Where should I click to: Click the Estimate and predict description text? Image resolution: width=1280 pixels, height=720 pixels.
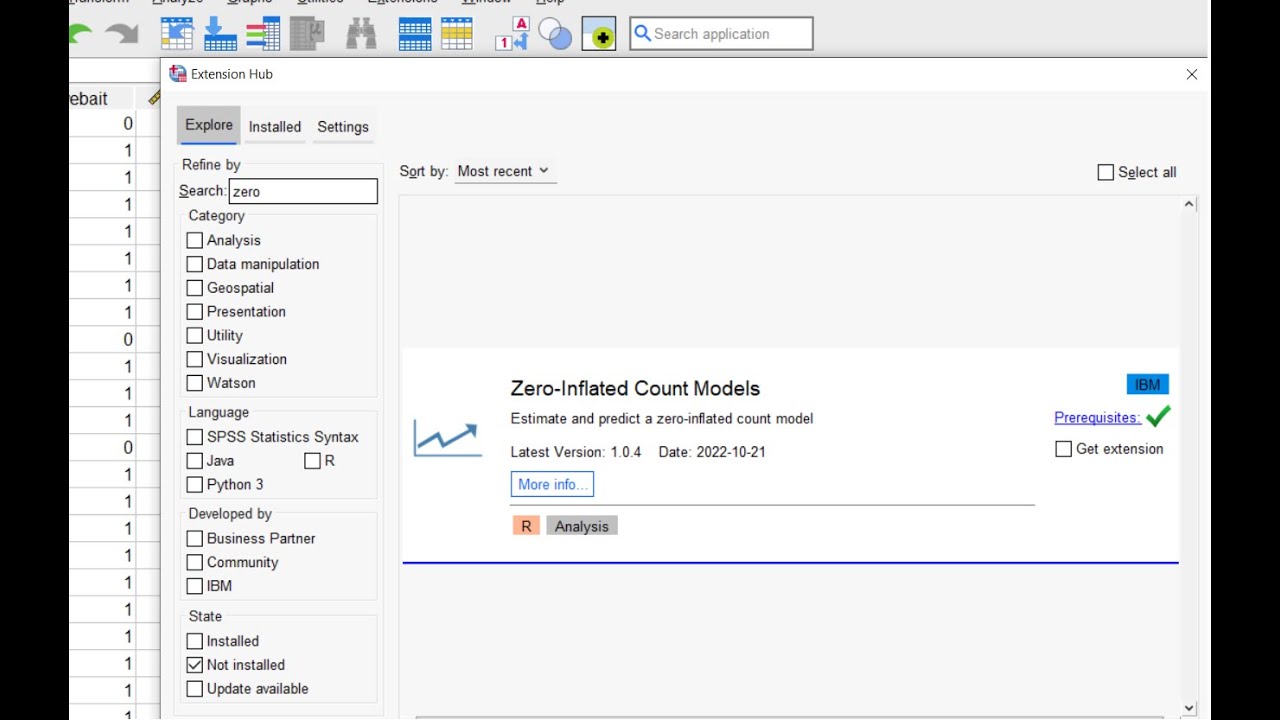click(x=662, y=419)
